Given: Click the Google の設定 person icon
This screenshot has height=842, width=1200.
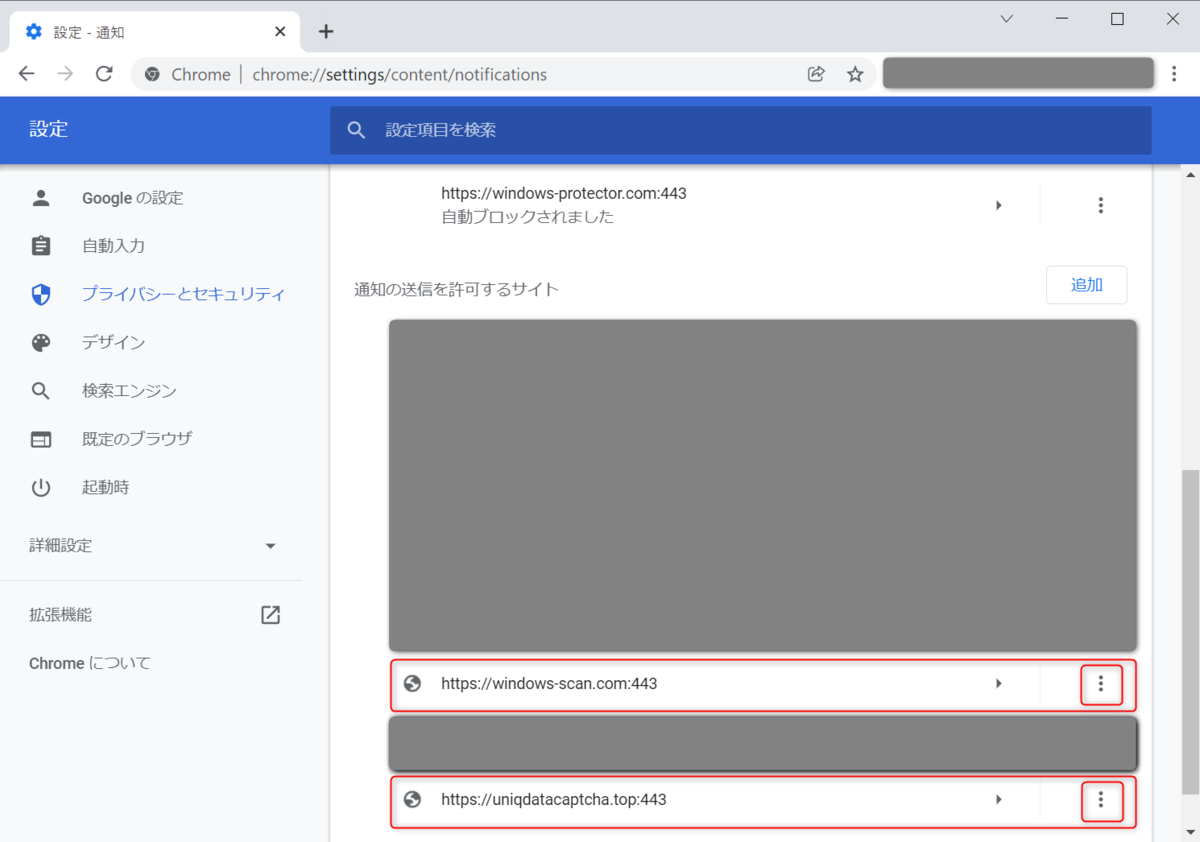Looking at the screenshot, I should [41, 197].
